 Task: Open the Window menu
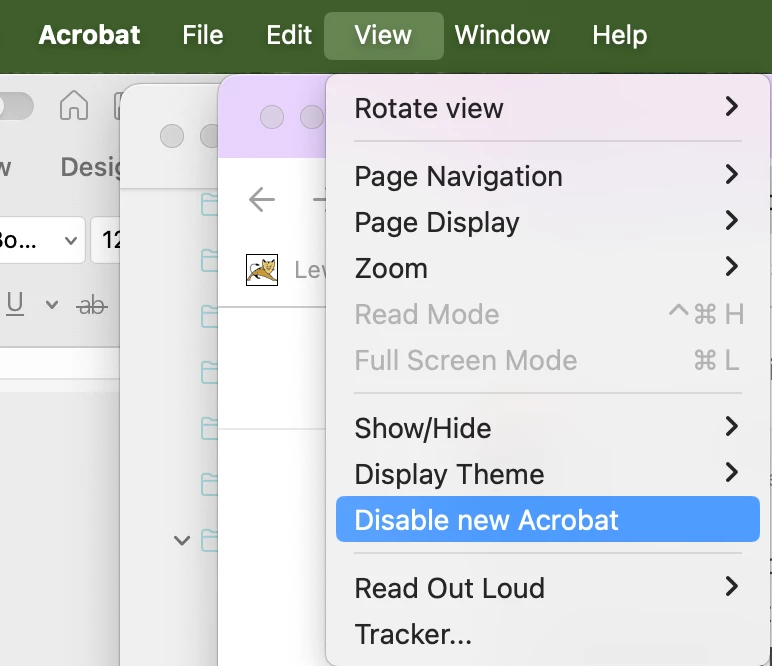(x=502, y=35)
